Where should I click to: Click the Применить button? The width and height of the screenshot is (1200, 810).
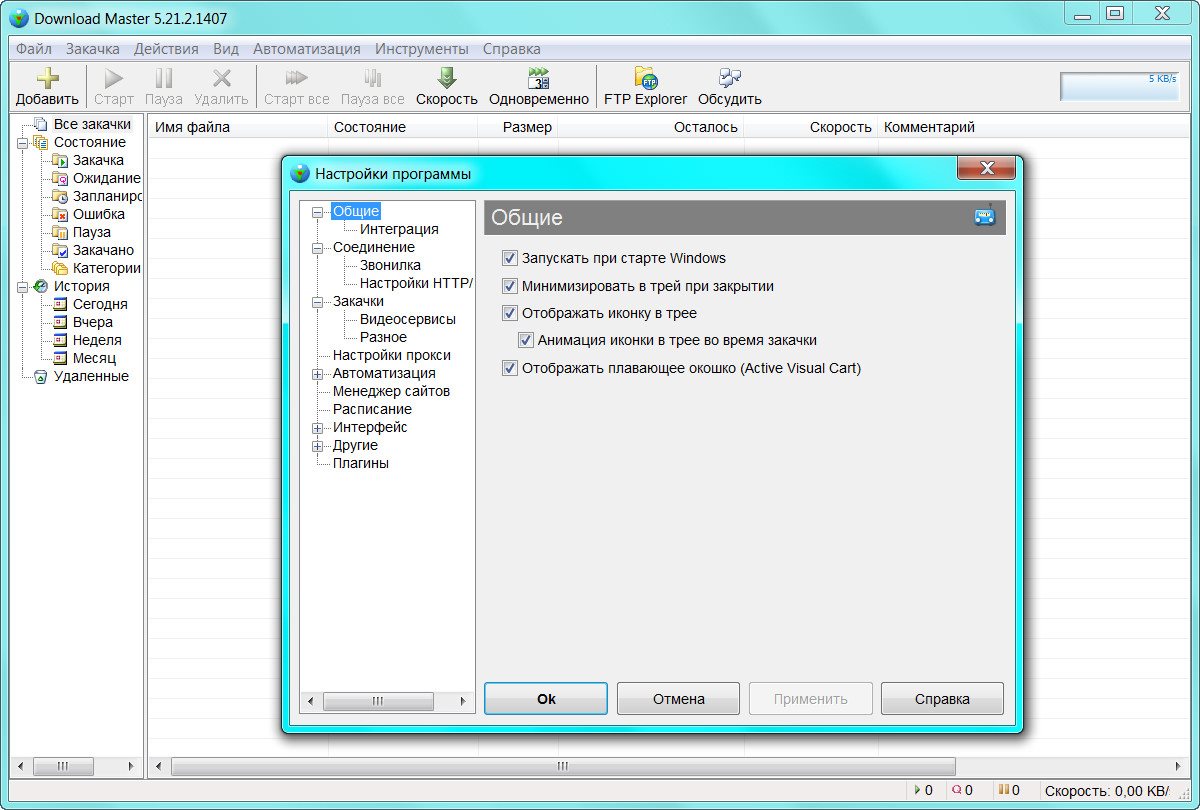811,699
